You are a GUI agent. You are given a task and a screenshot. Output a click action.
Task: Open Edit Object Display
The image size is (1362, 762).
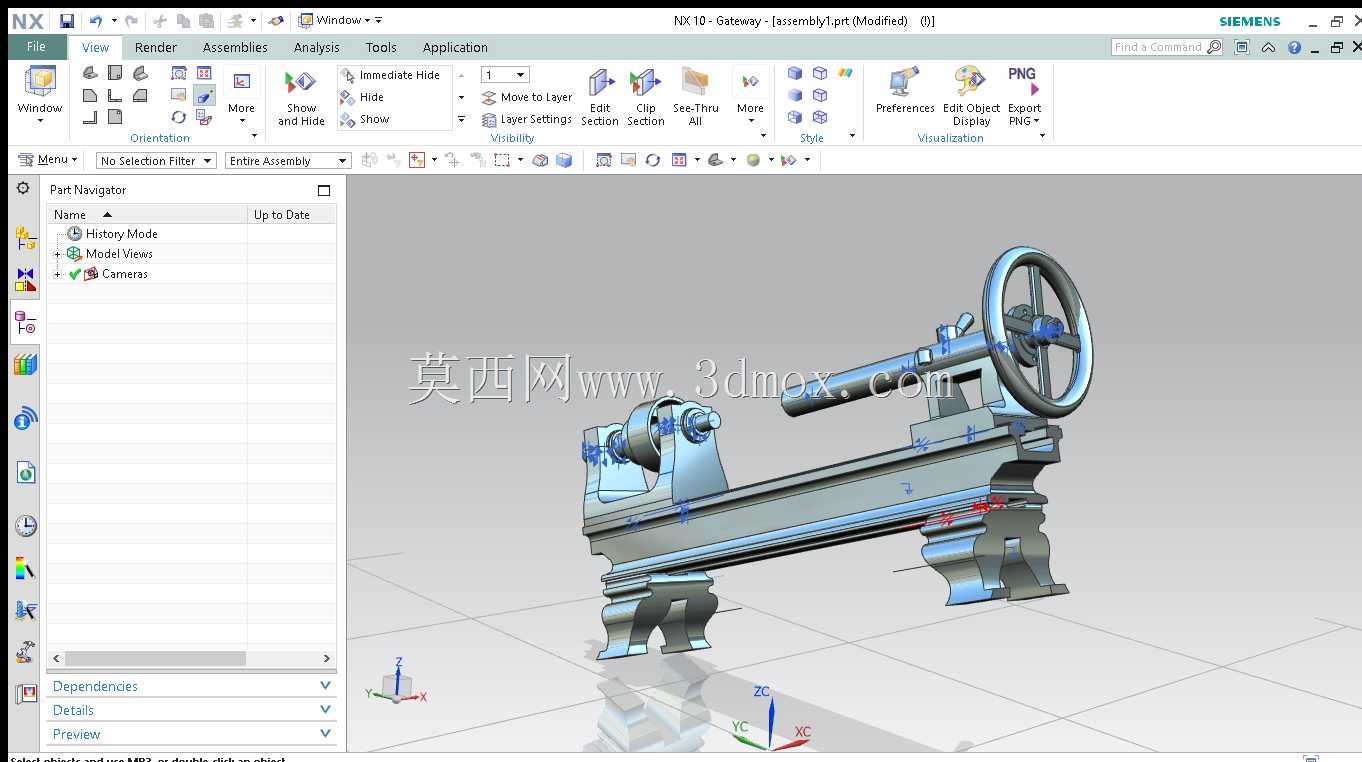click(971, 98)
